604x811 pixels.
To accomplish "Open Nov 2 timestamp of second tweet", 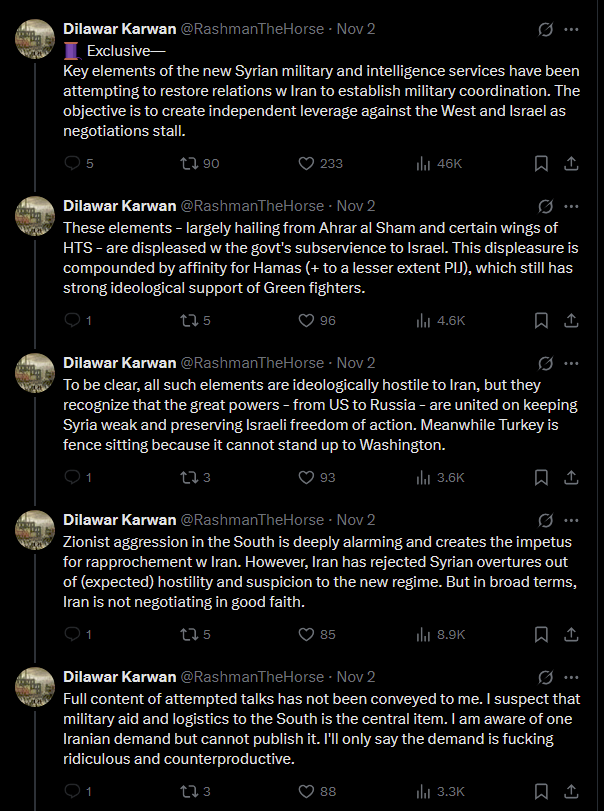I will tap(356, 205).
